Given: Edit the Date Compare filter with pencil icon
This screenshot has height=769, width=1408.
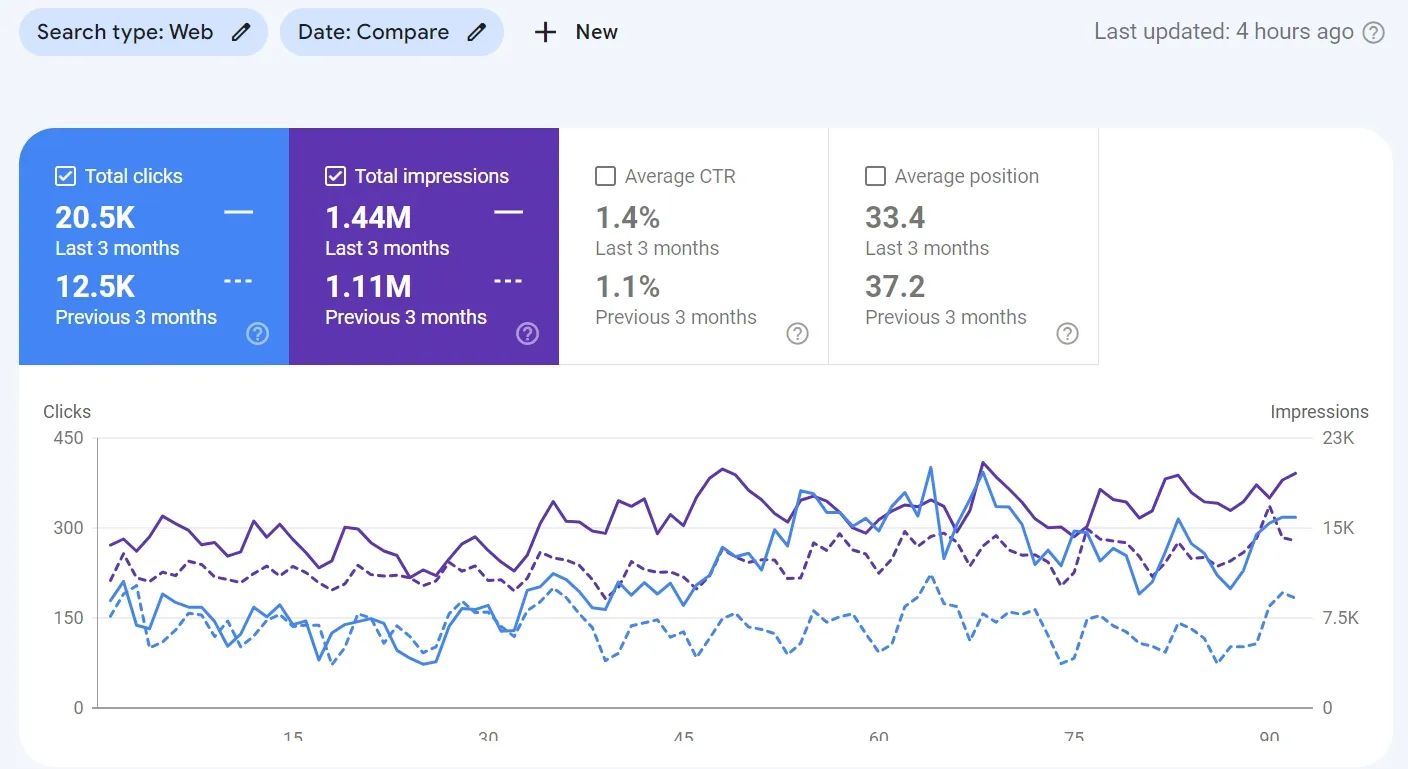Looking at the screenshot, I should [x=476, y=31].
